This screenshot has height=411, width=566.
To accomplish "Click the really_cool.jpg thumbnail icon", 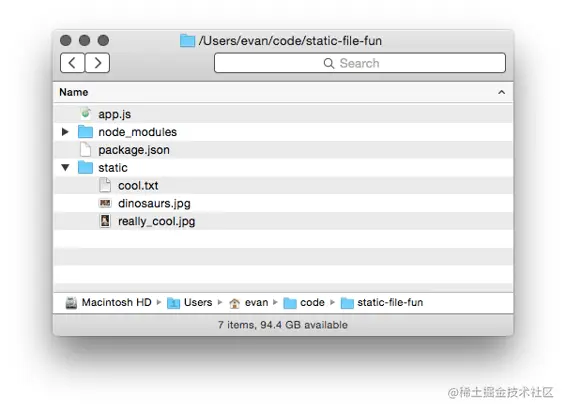I will click(x=105, y=221).
